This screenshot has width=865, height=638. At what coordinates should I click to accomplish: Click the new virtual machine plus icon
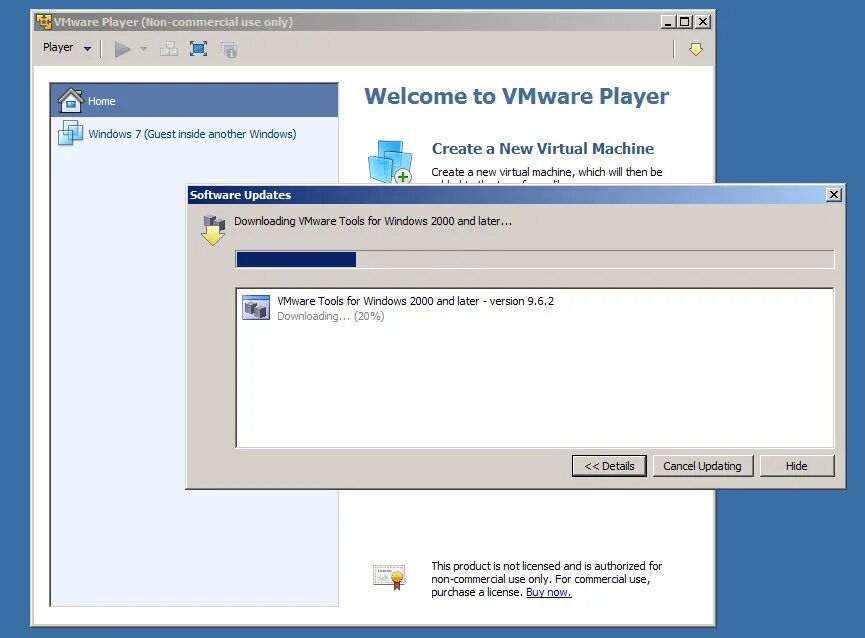[x=390, y=162]
